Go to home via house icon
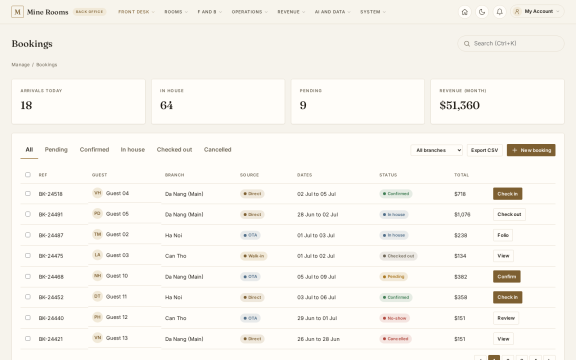The height and width of the screenshot is (360, 576). [x=464, y=12]
